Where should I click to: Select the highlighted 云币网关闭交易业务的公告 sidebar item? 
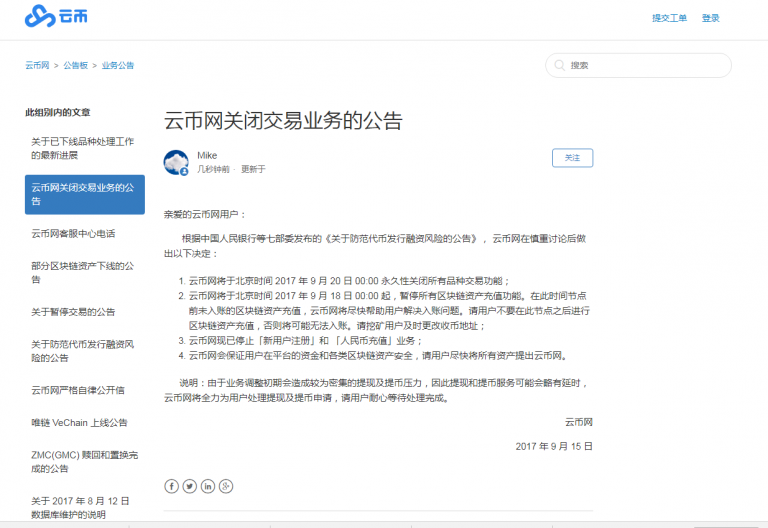(x=84, y=194)
